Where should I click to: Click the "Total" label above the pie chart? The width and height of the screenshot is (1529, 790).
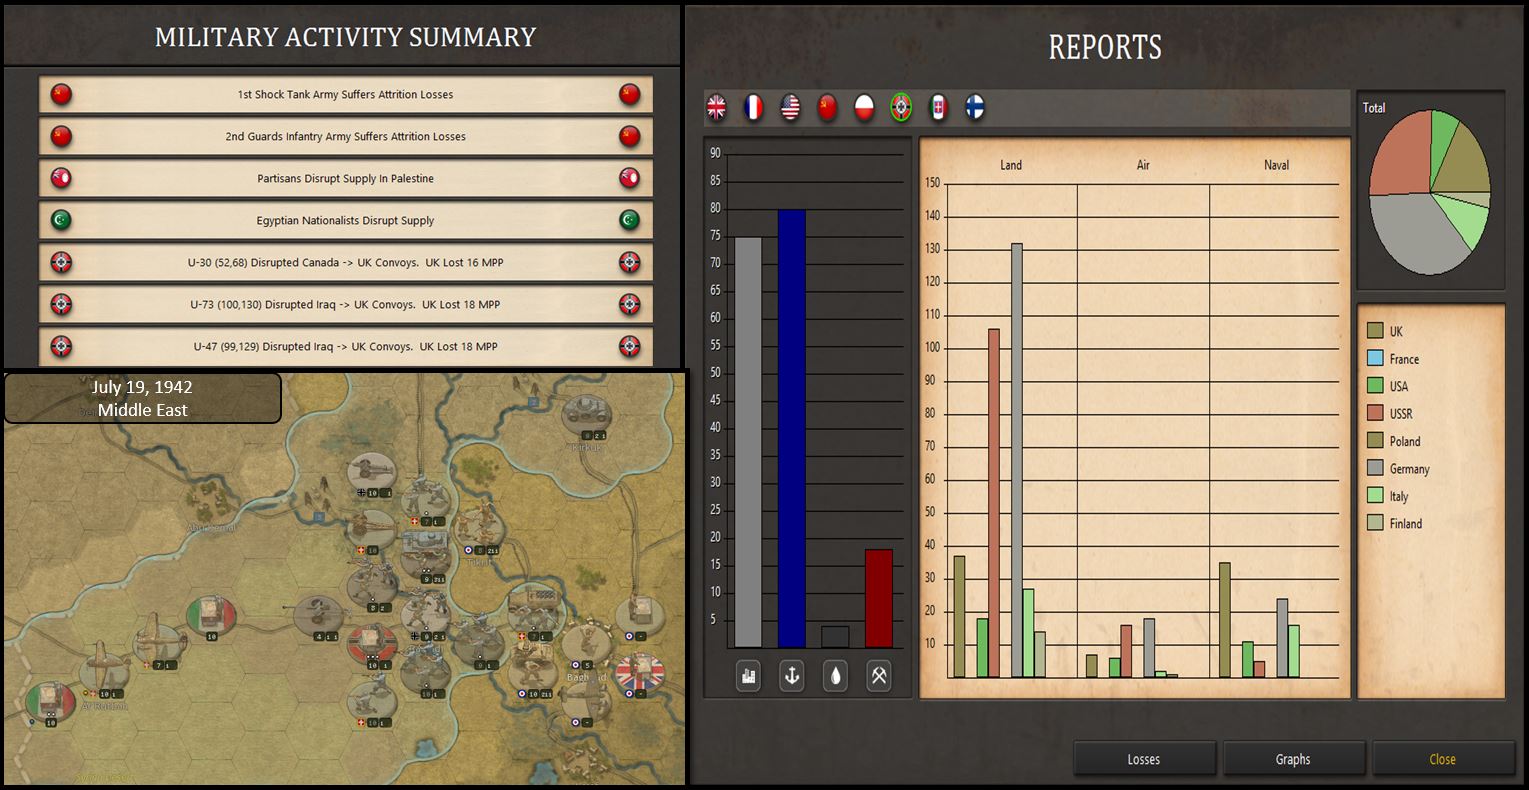click(1374, 108)
